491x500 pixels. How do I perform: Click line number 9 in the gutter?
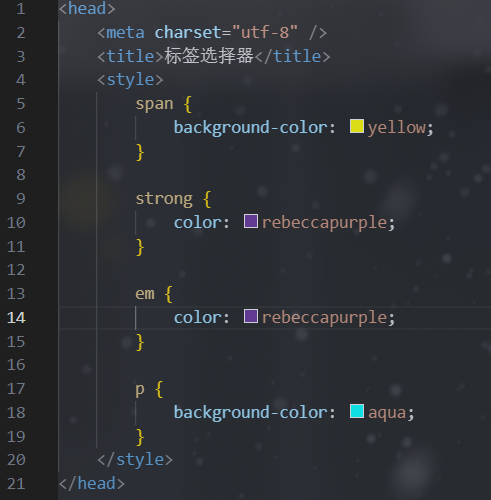[21, 199]
